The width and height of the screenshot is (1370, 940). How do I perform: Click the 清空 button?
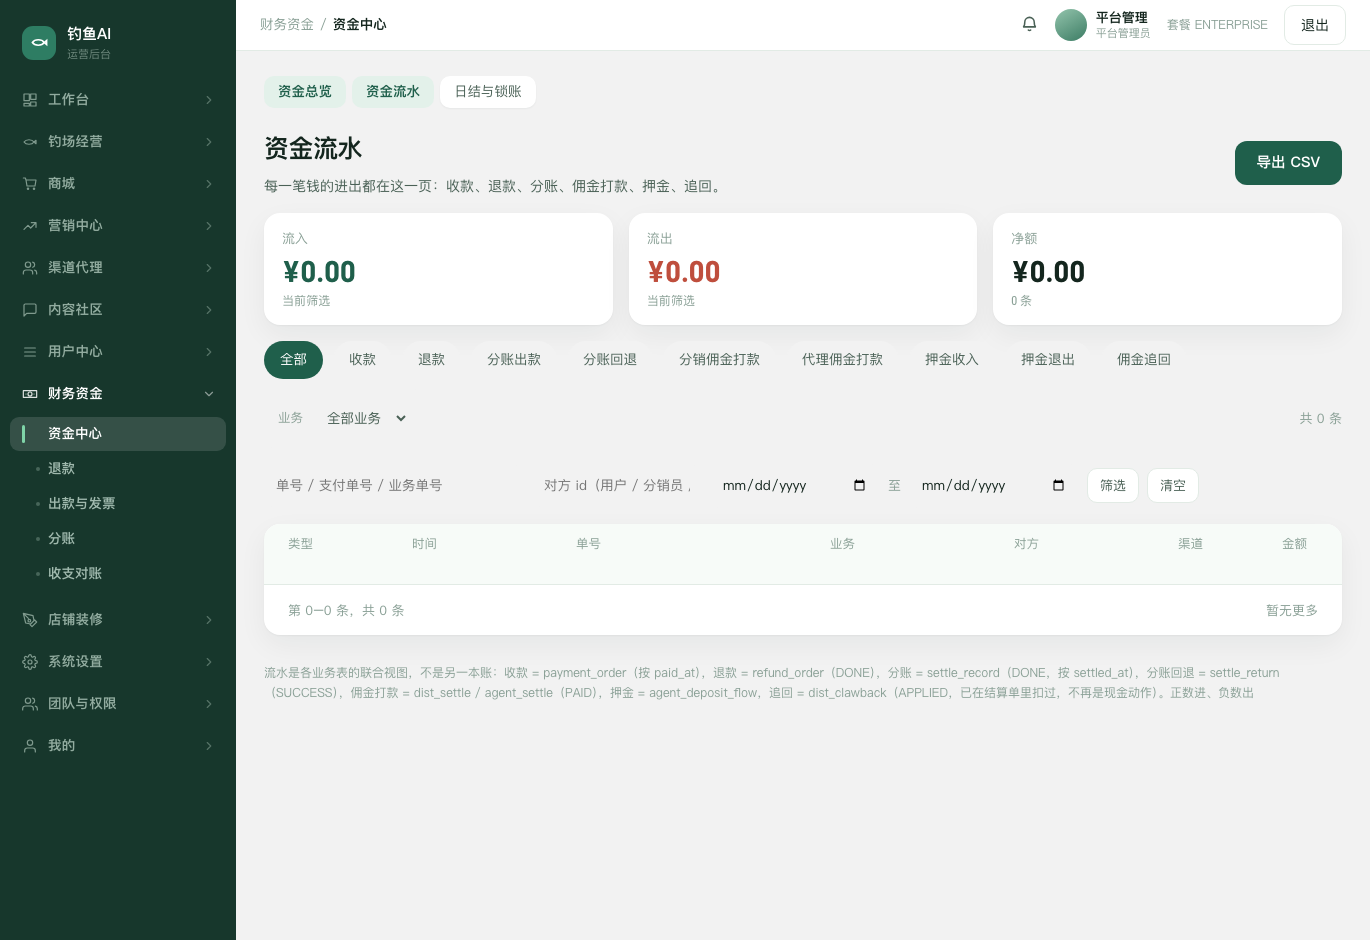[1173, 486]
